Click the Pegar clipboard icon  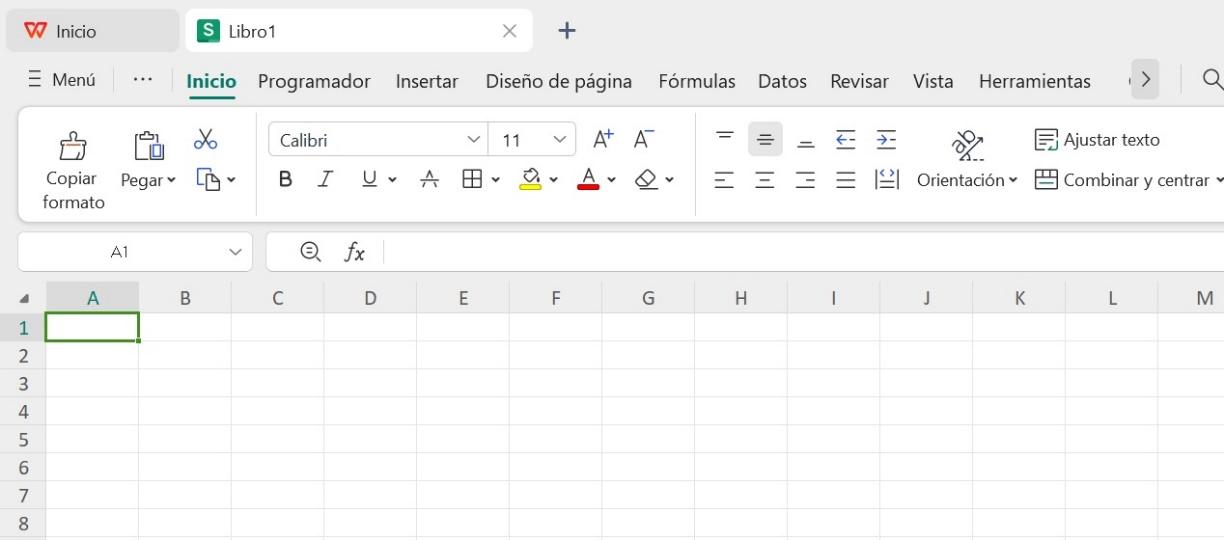[x=148, y=146]
